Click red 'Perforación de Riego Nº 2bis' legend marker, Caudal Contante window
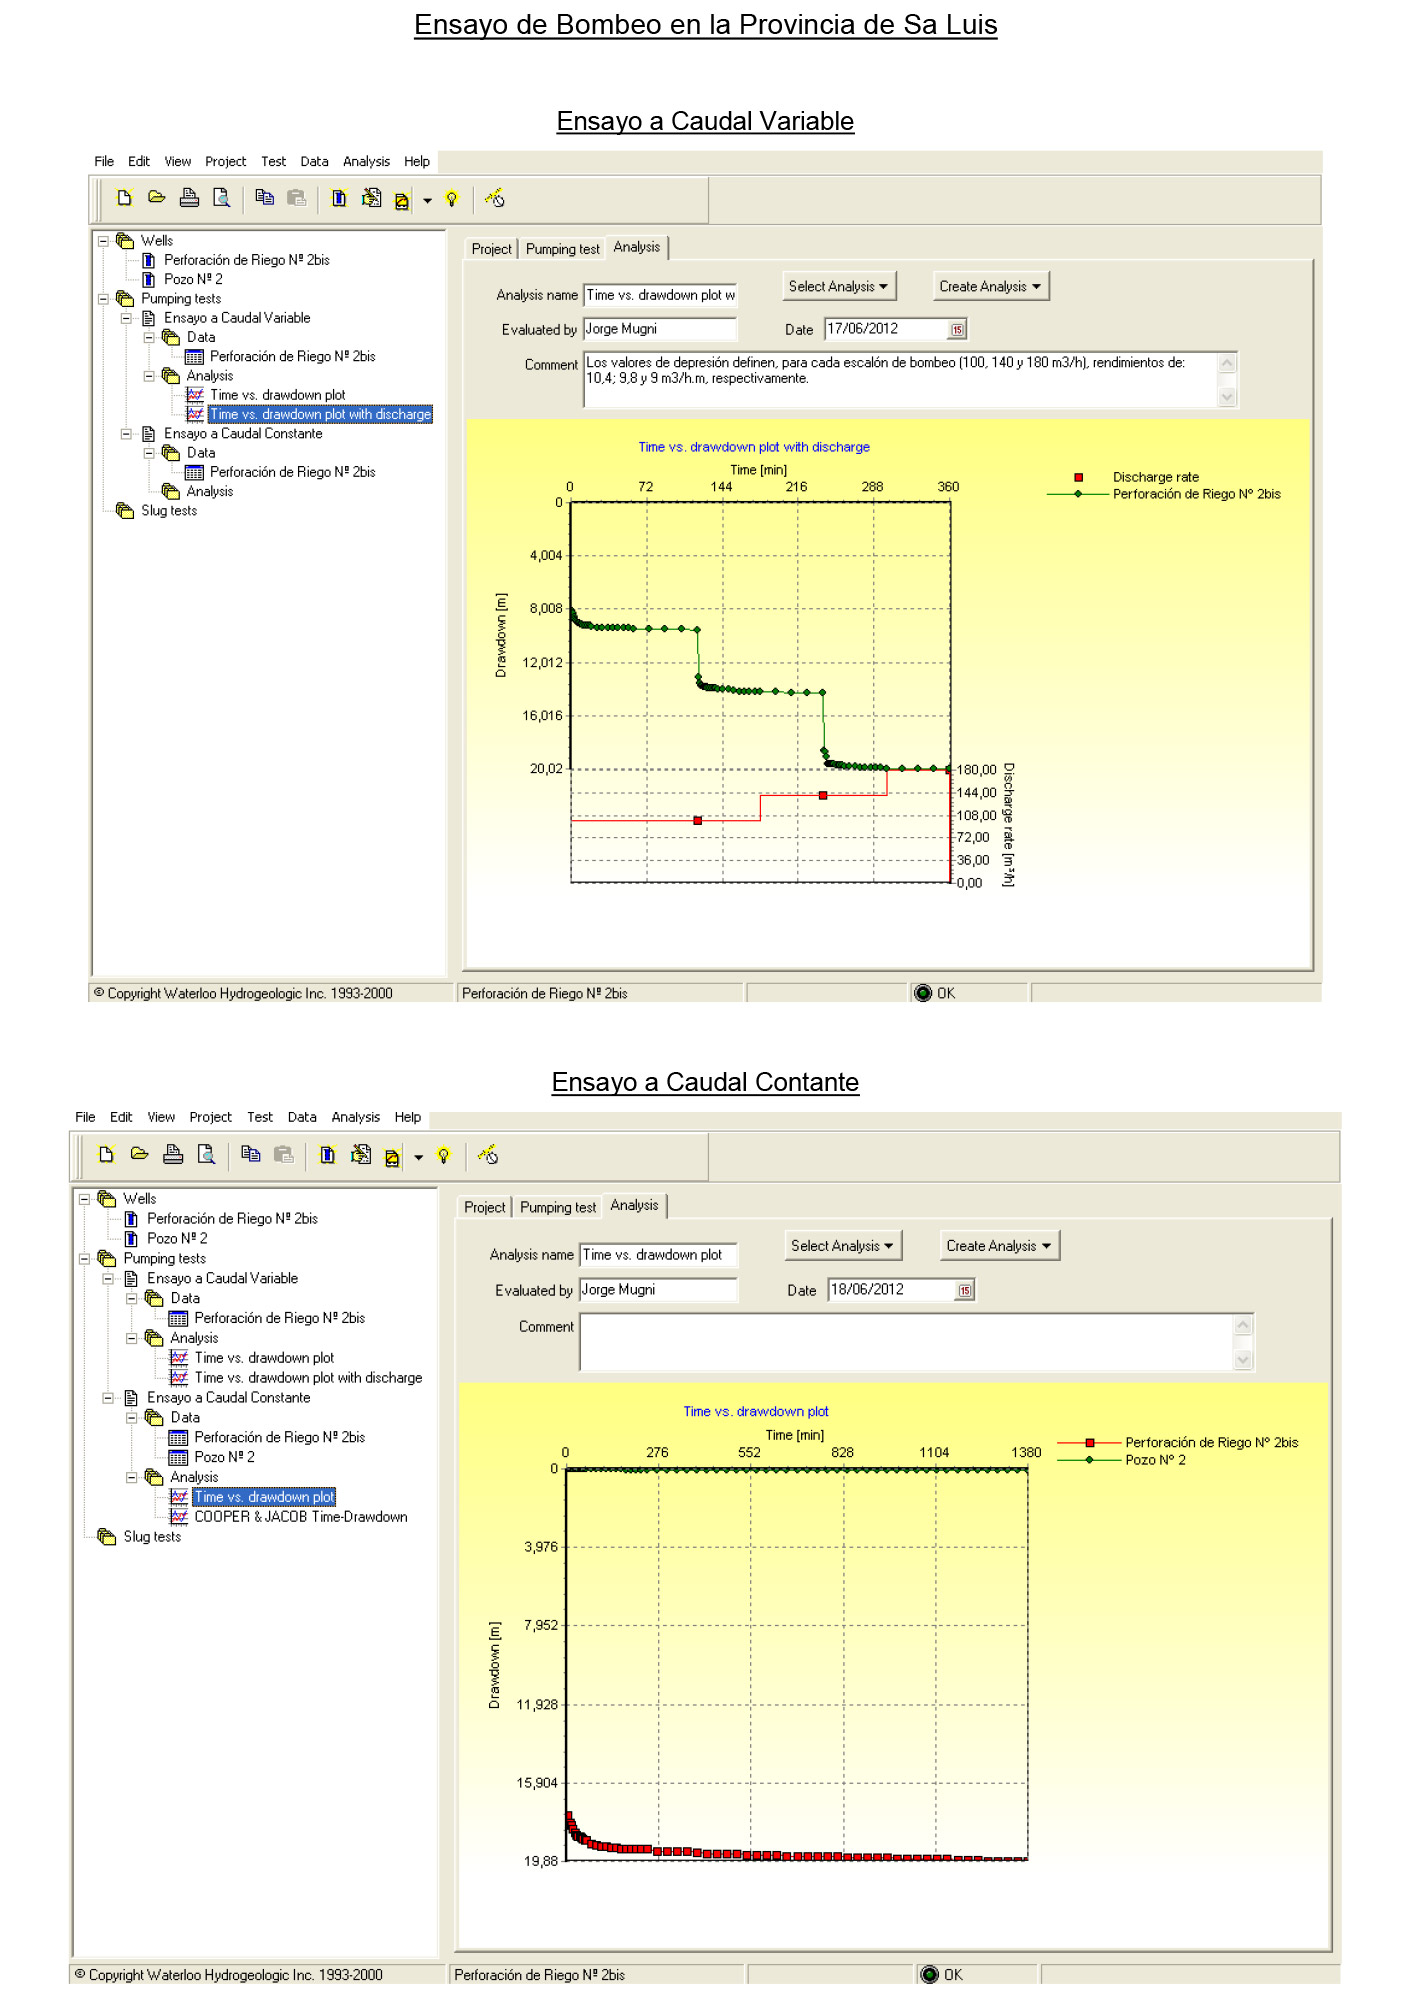Viewport: 1411px width, 1999px height. tap(1089, 1443)
